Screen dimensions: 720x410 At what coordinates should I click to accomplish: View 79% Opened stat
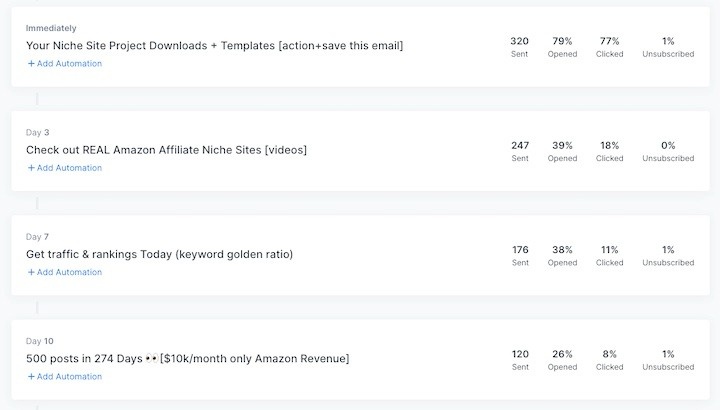click(x=562, y=46)
